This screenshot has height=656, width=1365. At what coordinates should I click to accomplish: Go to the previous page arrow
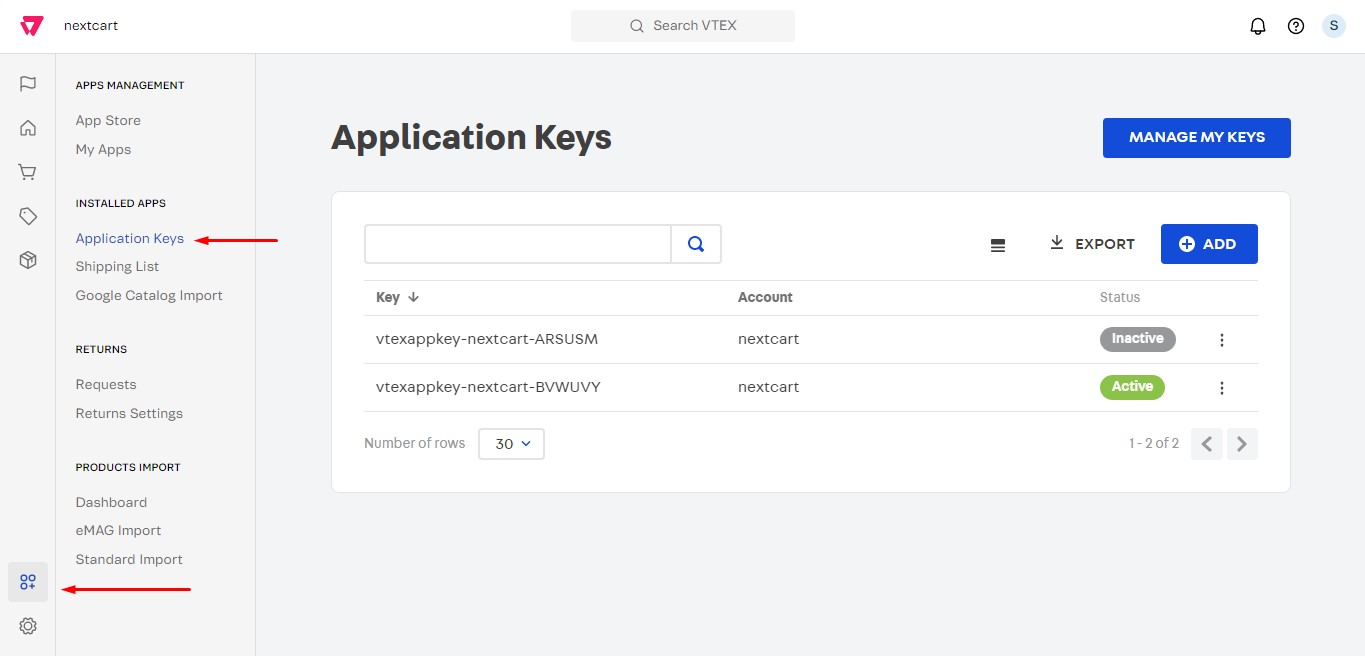[x=1207, y=444]
